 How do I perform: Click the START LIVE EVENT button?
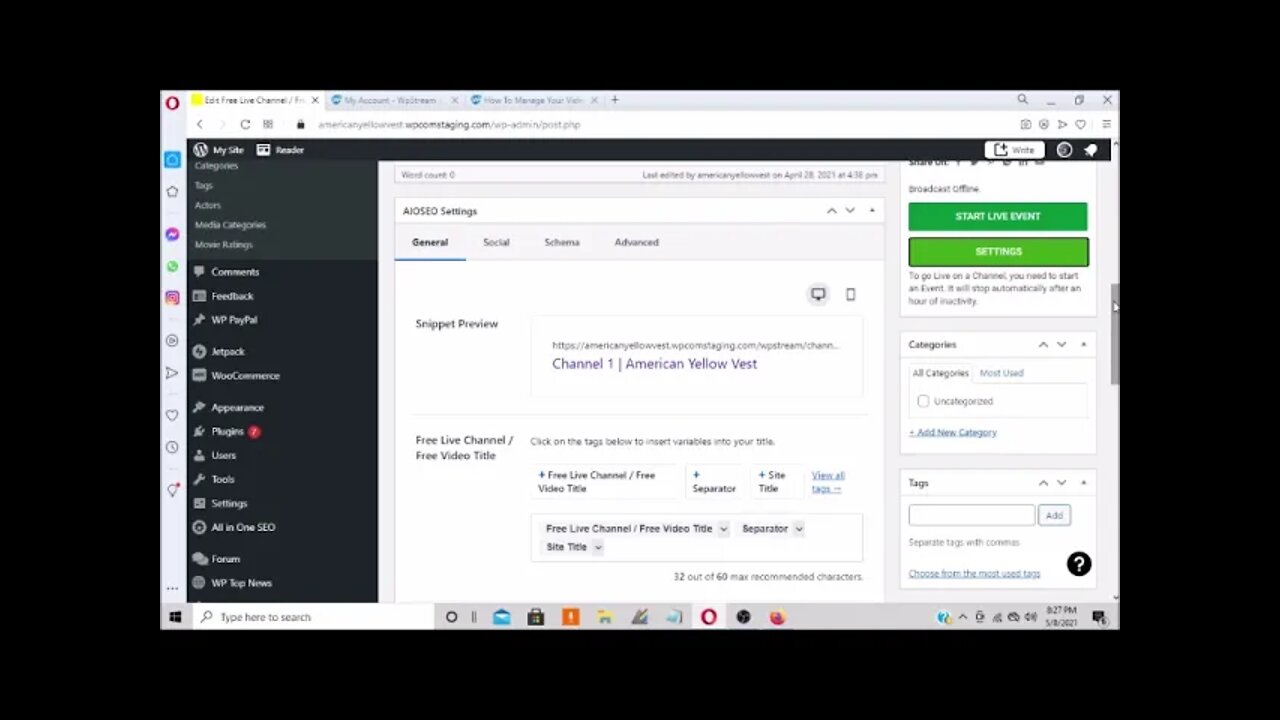[998, 217]
